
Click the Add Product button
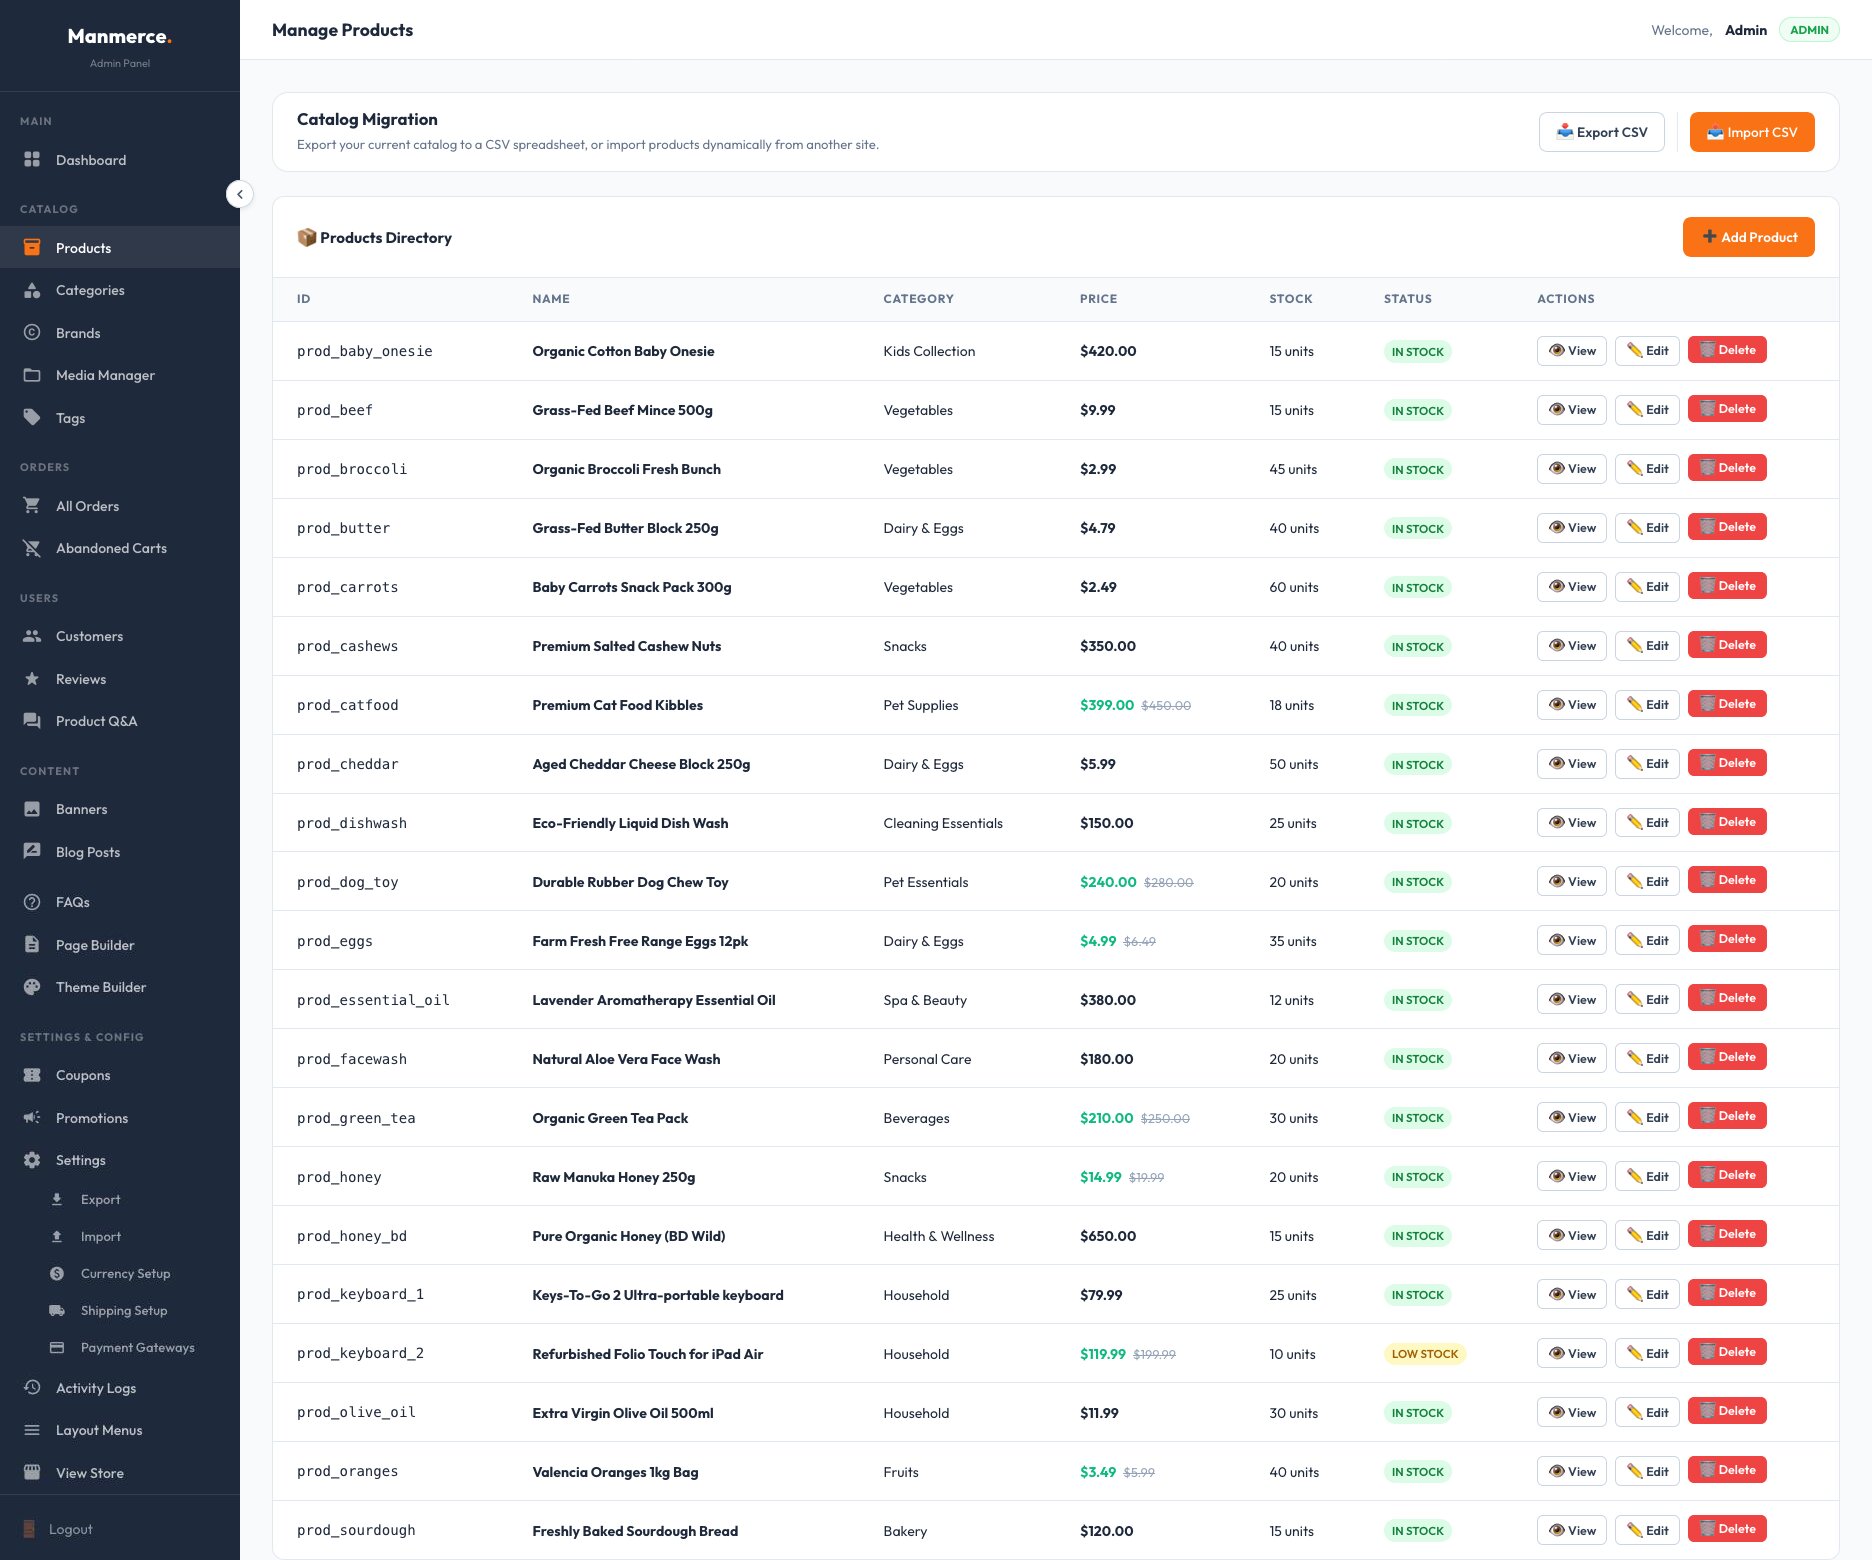point(1749,237)
